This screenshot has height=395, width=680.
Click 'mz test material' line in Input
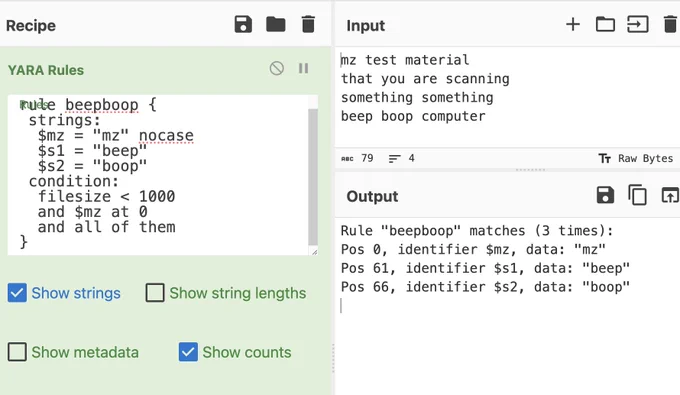[x=405, y=60]
